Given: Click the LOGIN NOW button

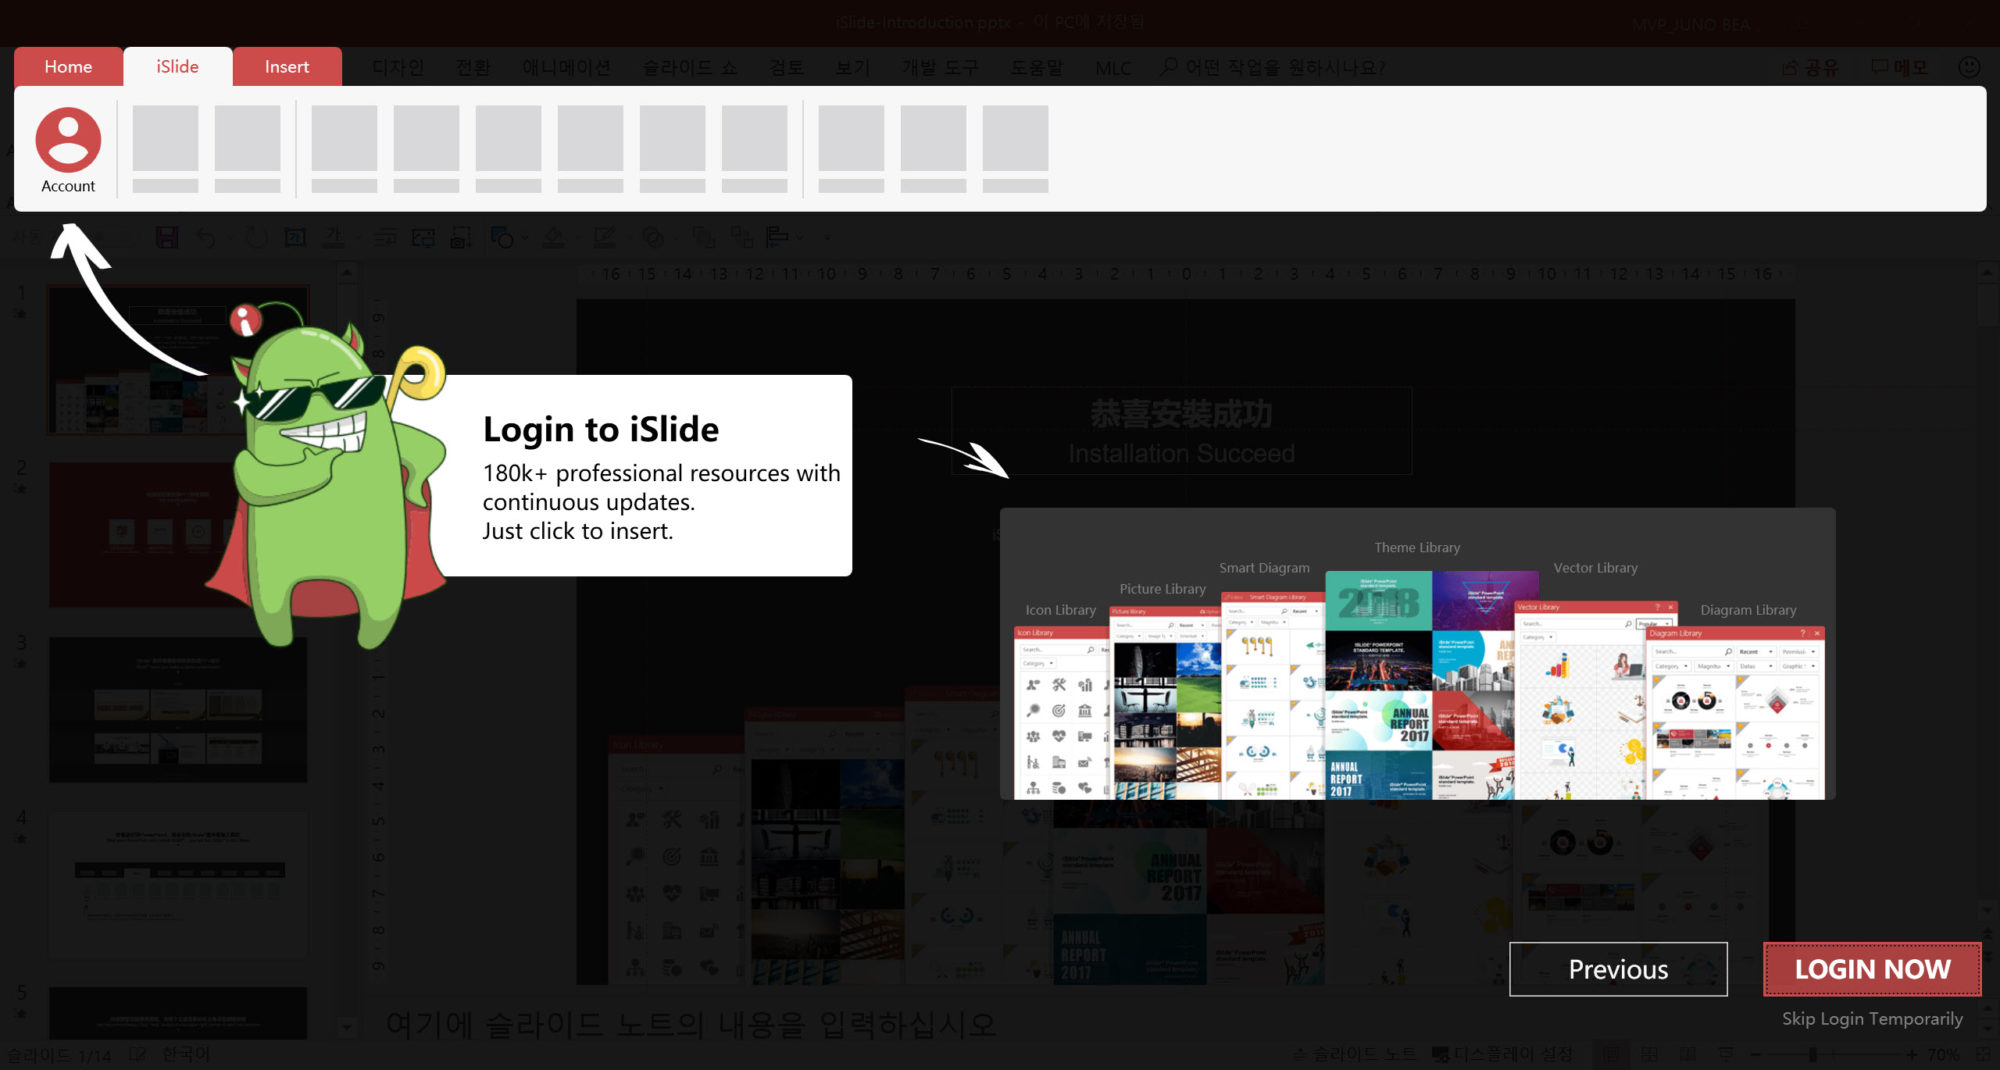Looking at the screenshot, I should tap(1872, 969).
